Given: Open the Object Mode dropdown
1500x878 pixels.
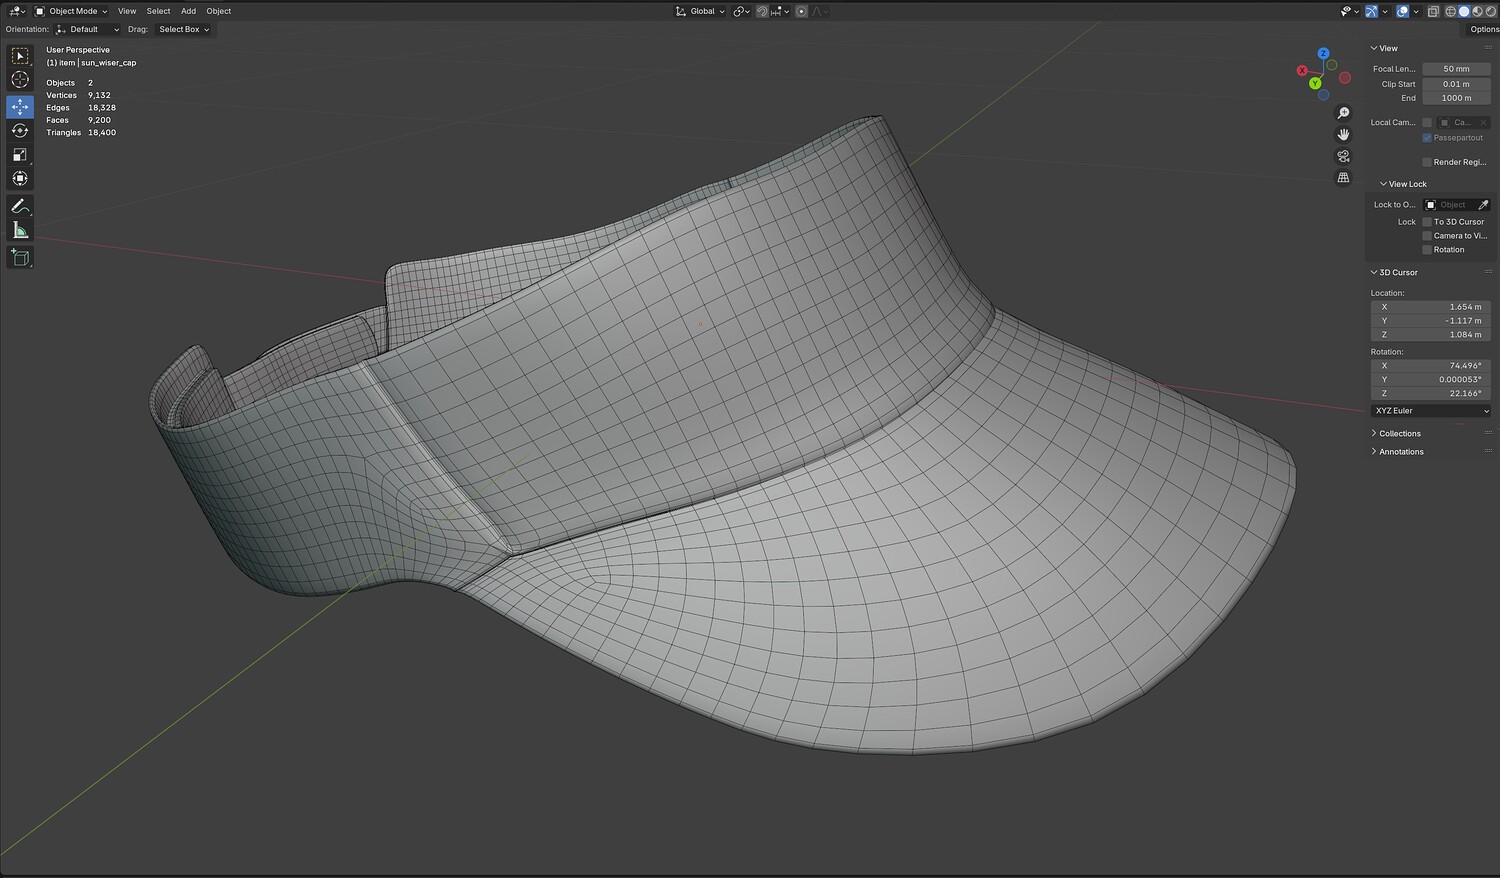Looking at the screenshot, I should [x=71, y=11].
